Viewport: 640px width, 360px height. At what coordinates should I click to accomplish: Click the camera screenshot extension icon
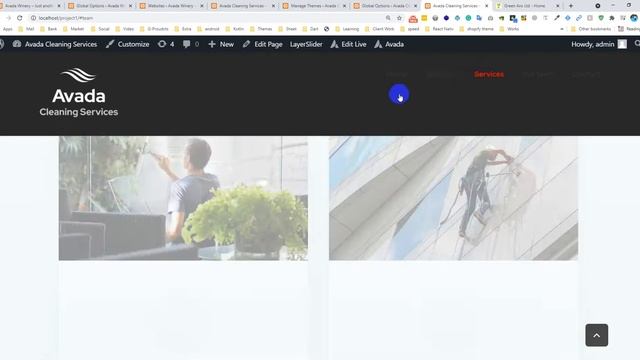coord(490,18)
